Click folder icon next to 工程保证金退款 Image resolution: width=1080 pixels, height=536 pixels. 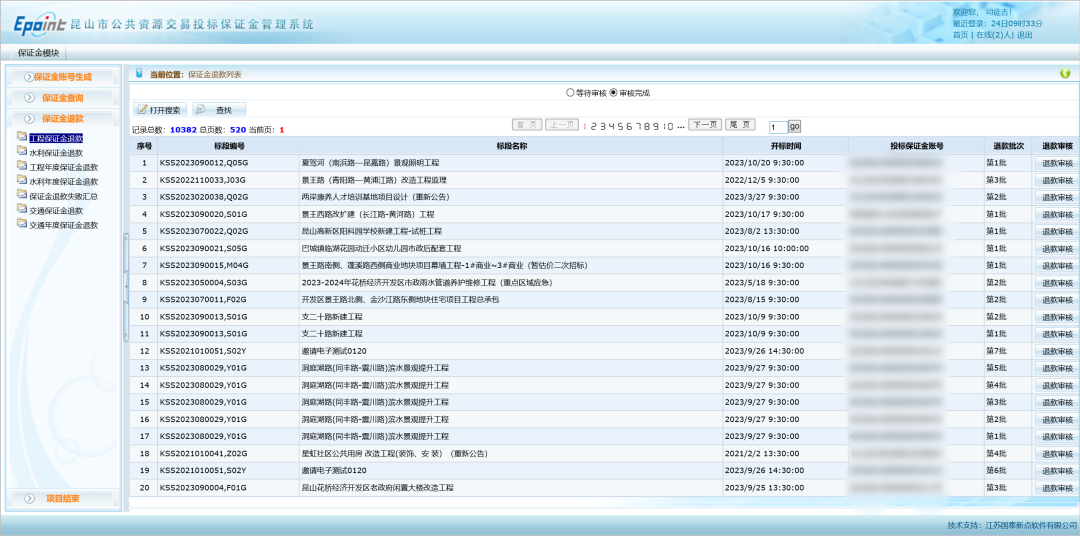click(22, 138)
